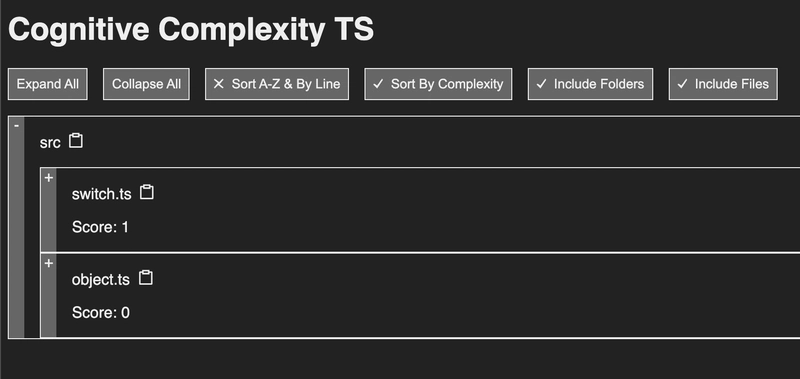Click the clipboard icon beside switch.ts
This screenshot has height=379, width=800.
(147, 192)
